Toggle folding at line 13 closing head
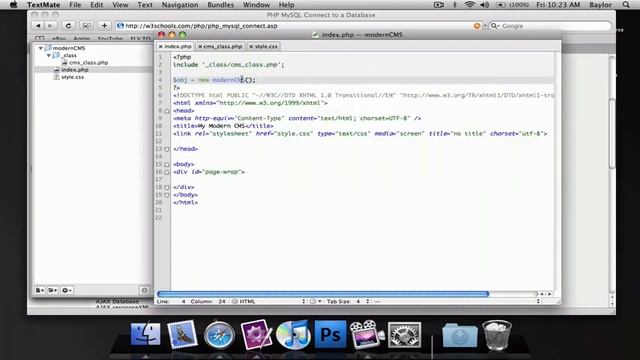This screenshot has width=640, height=360. click(167, 149)
